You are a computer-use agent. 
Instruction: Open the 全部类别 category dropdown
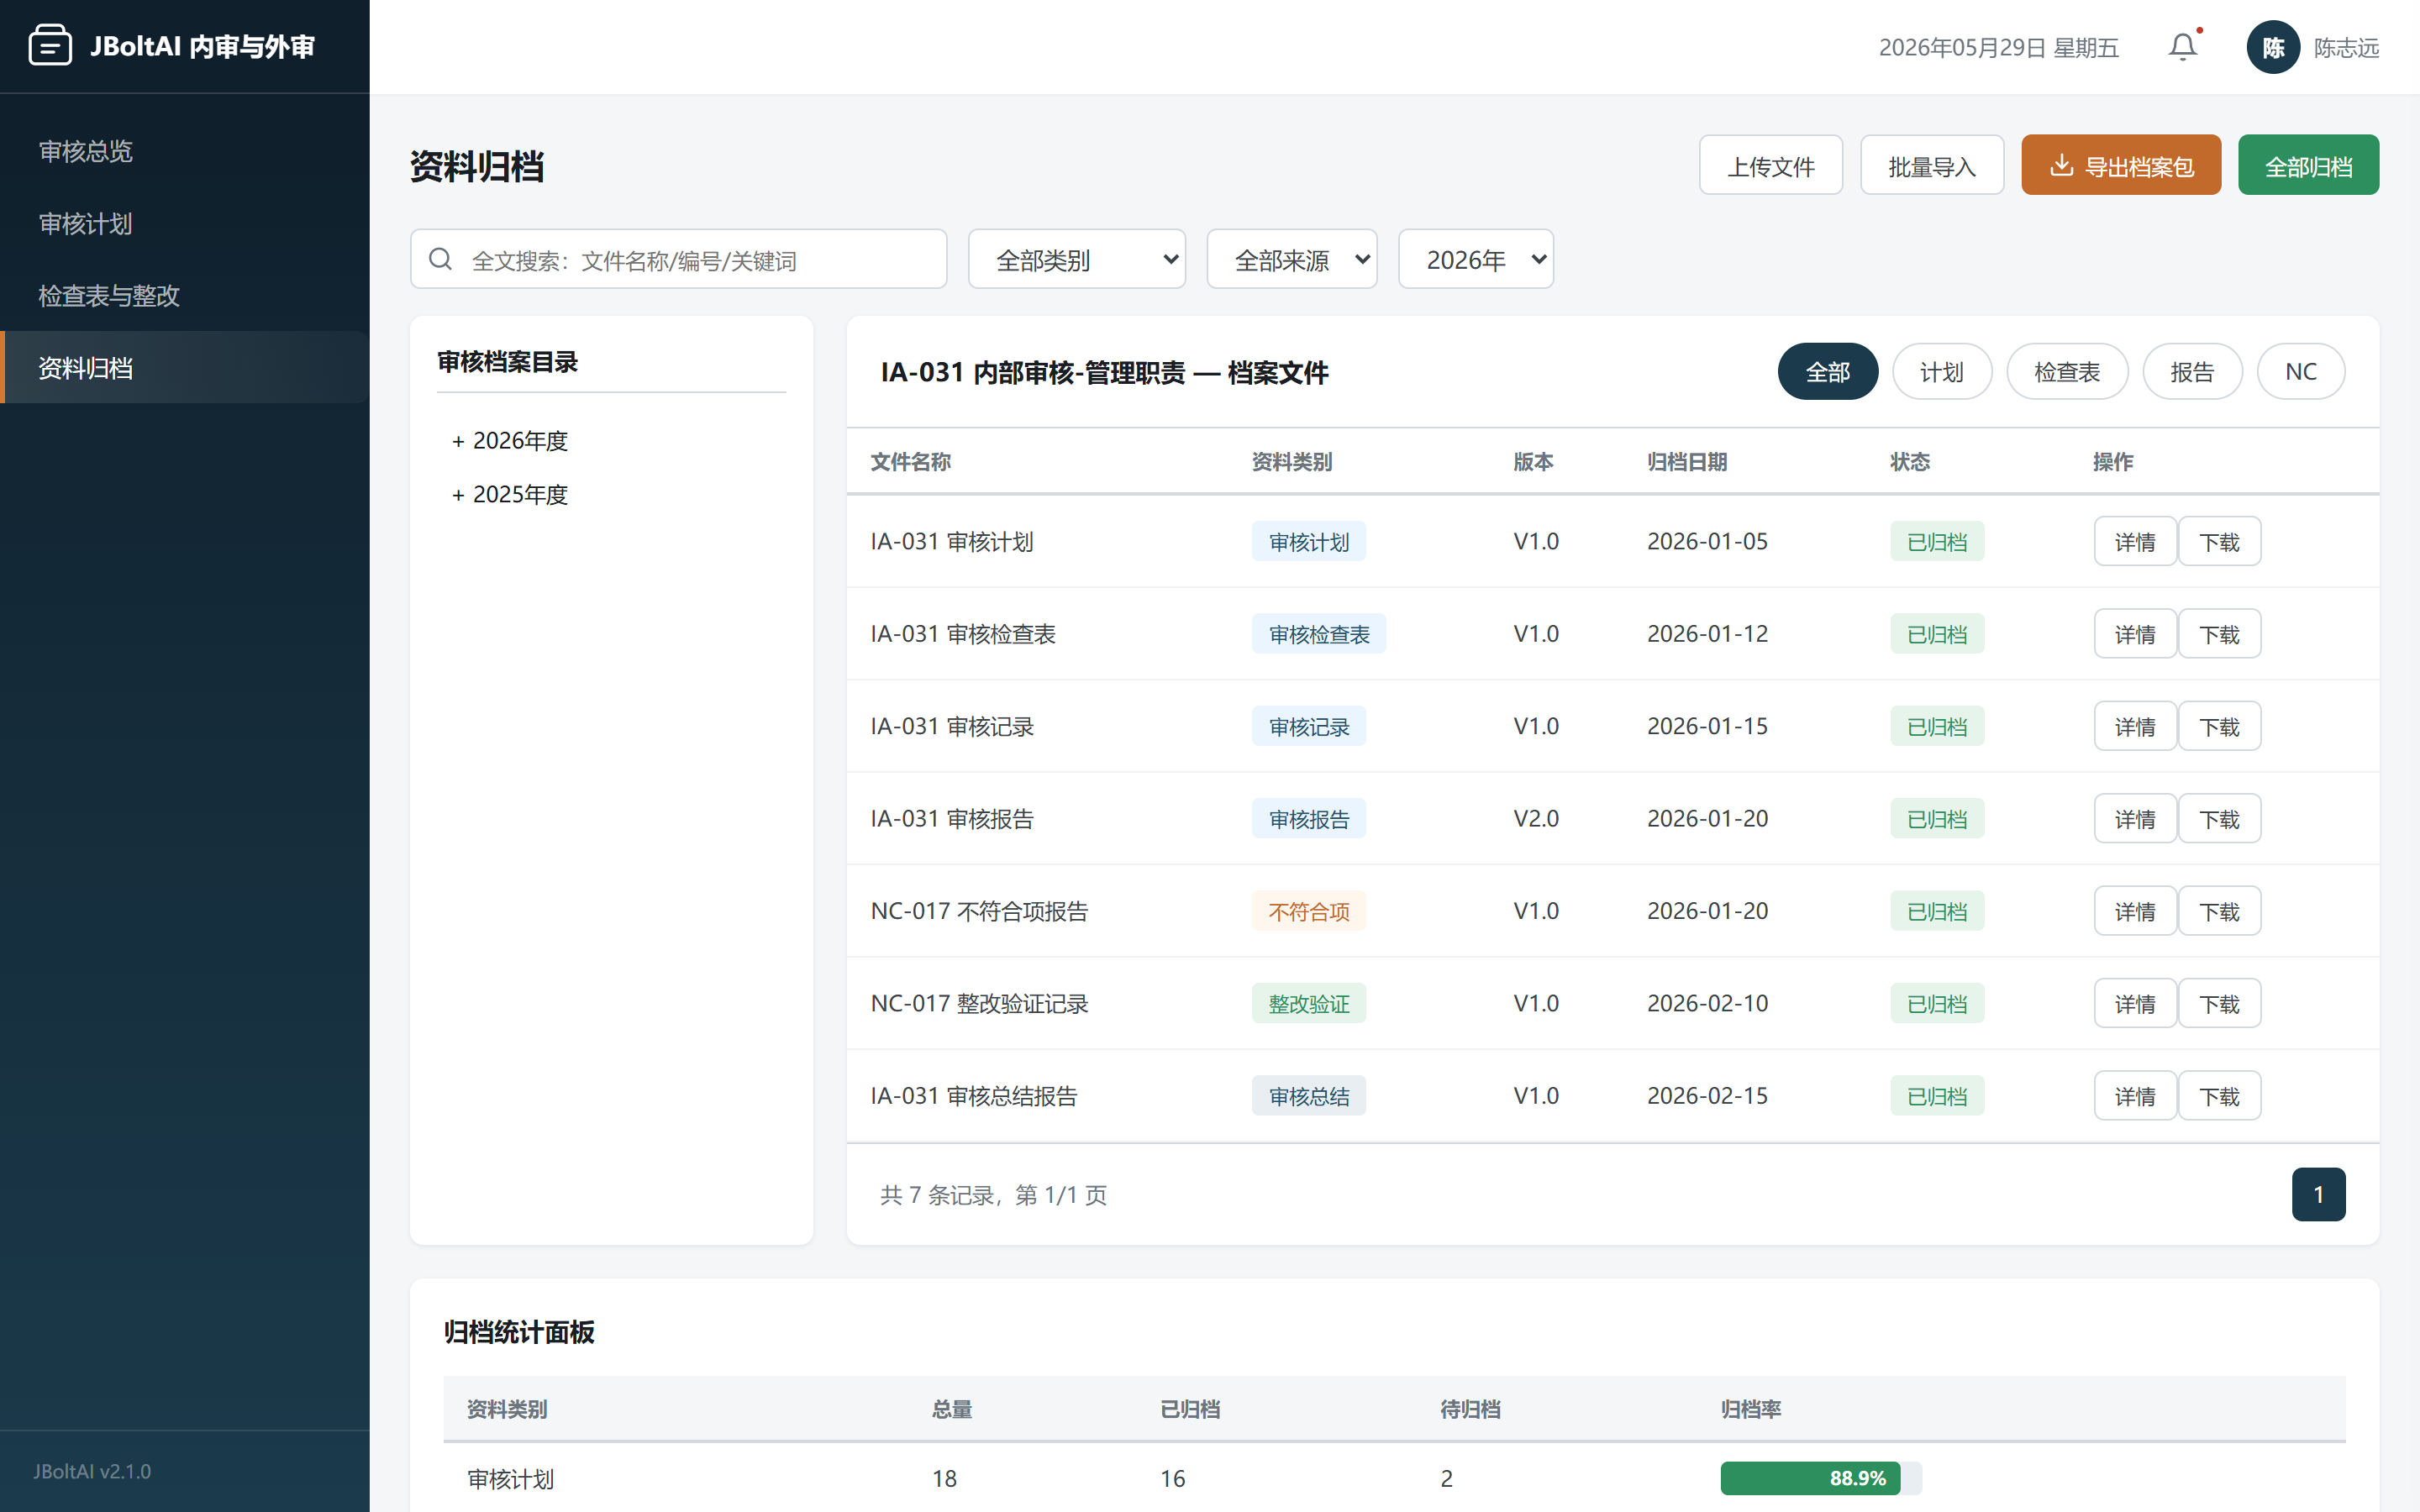click(1077, 260)
